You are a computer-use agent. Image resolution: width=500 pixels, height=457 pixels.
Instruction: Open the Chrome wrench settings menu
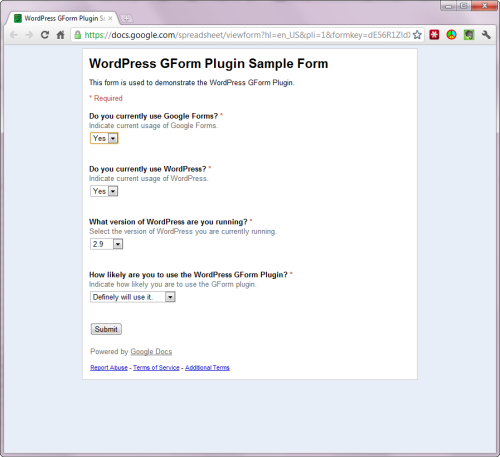[486, 35]
